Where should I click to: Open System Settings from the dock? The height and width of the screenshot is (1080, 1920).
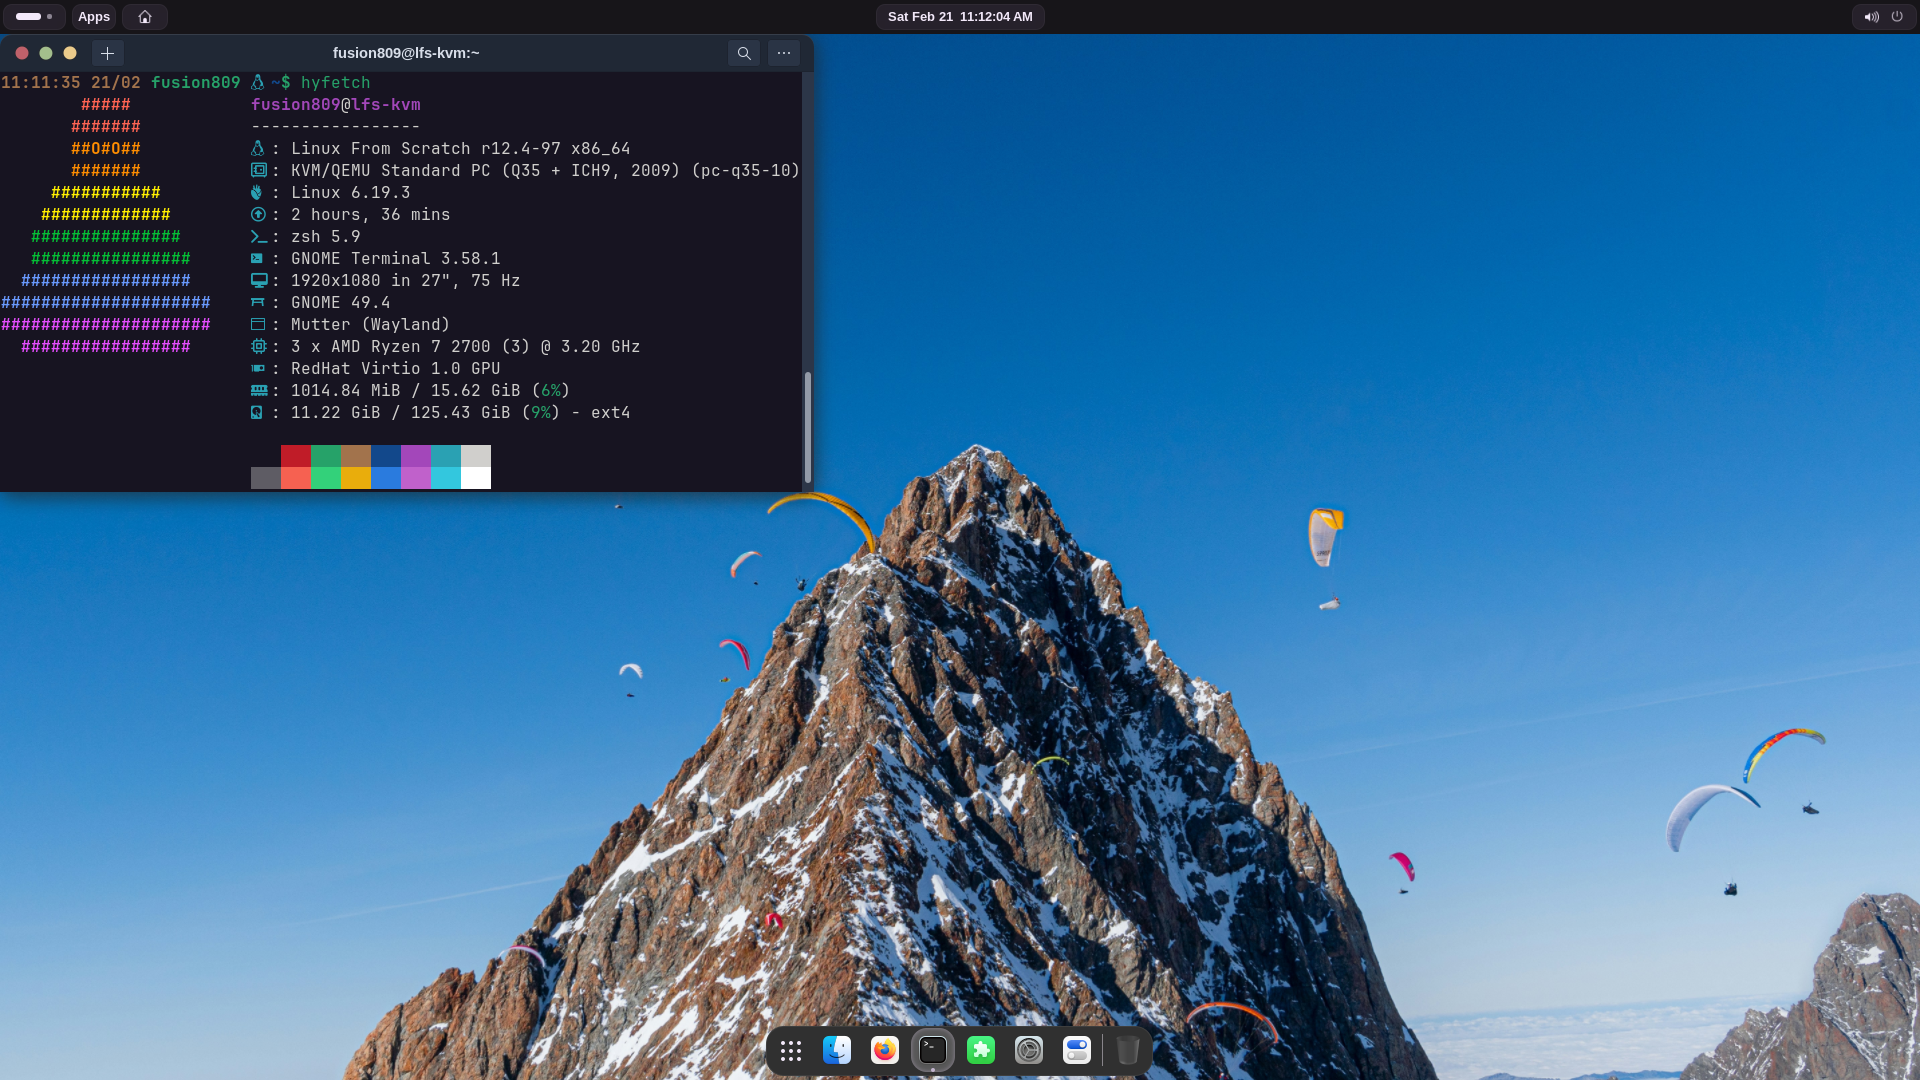pos(1029,1050)
